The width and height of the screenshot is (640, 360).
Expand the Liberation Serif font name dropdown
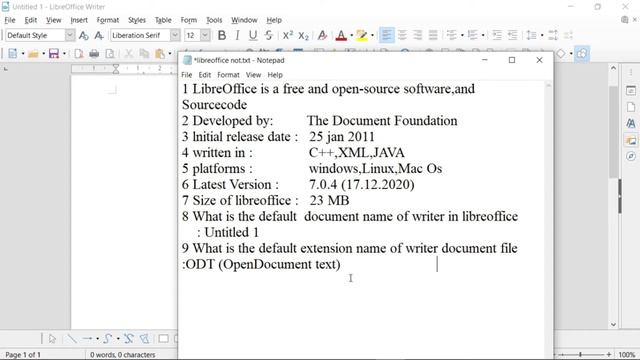[x=175, y=36]
